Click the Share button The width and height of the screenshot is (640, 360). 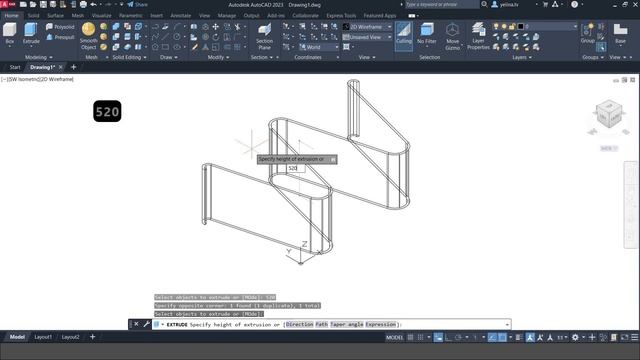[138, 4]
